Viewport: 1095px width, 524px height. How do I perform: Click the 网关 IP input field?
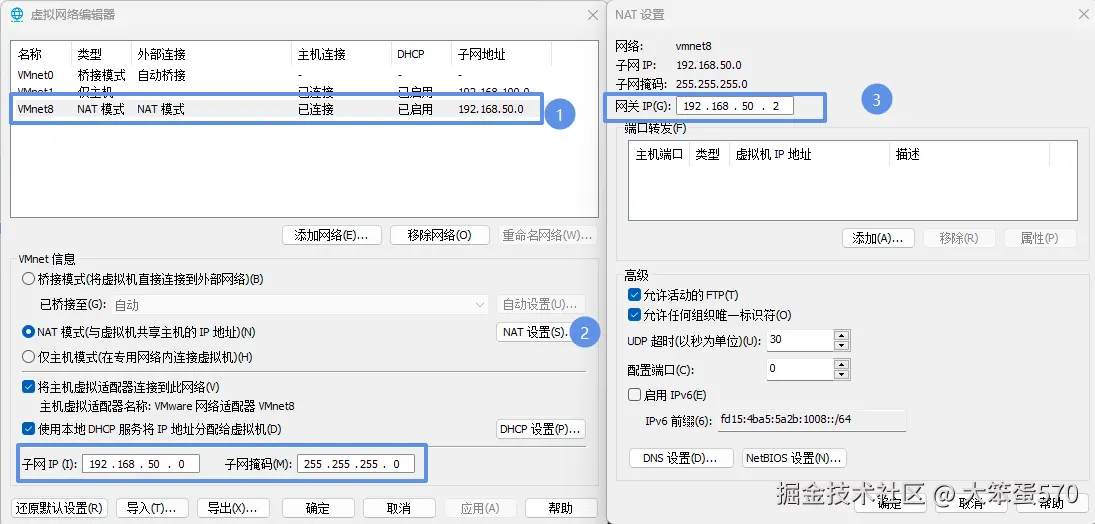[x=735, y=107]
